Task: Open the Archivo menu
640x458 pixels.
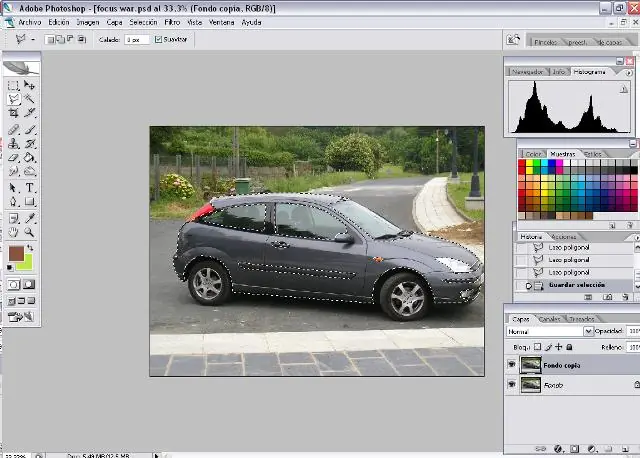Action: (x=30, y=22)
